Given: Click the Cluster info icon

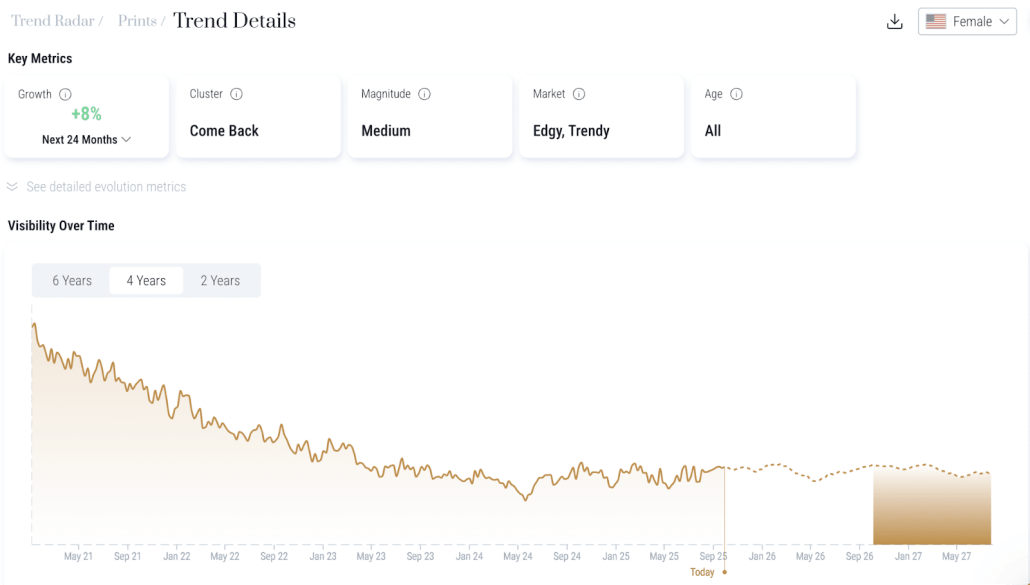Looking at the screenshot, I should (x=236, y=94).
